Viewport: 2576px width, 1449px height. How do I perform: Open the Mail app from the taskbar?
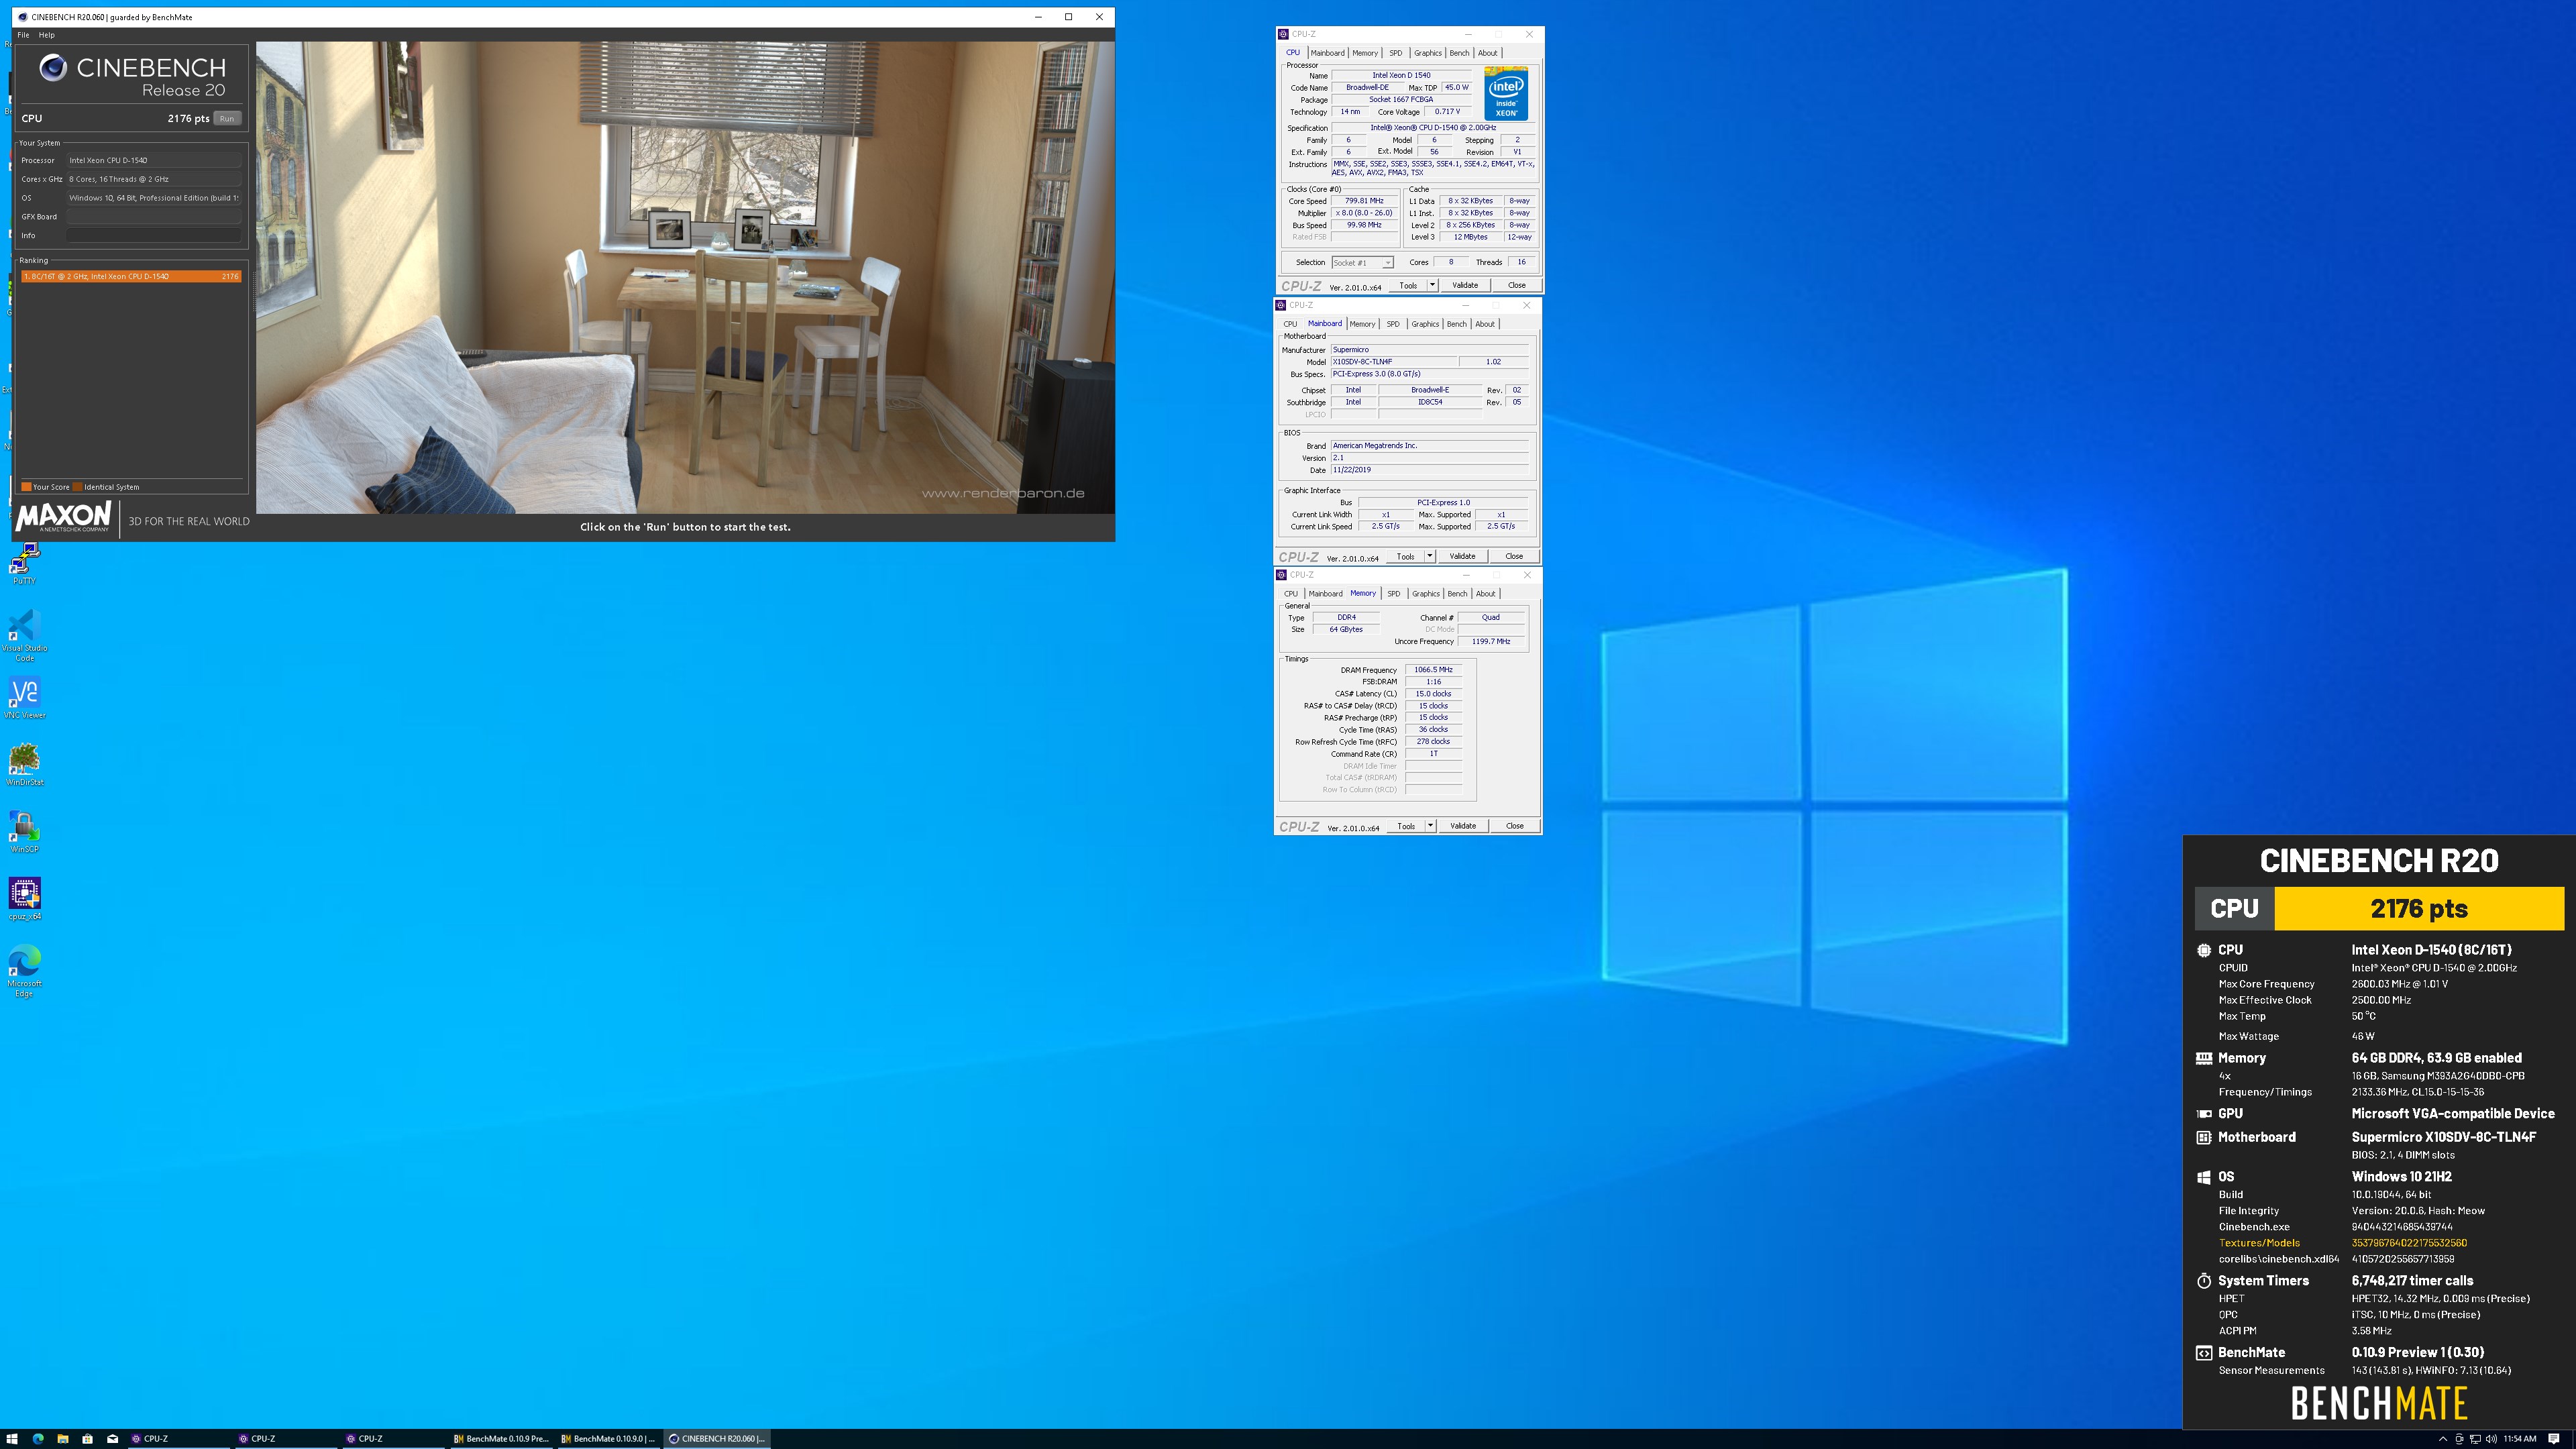112,1439
